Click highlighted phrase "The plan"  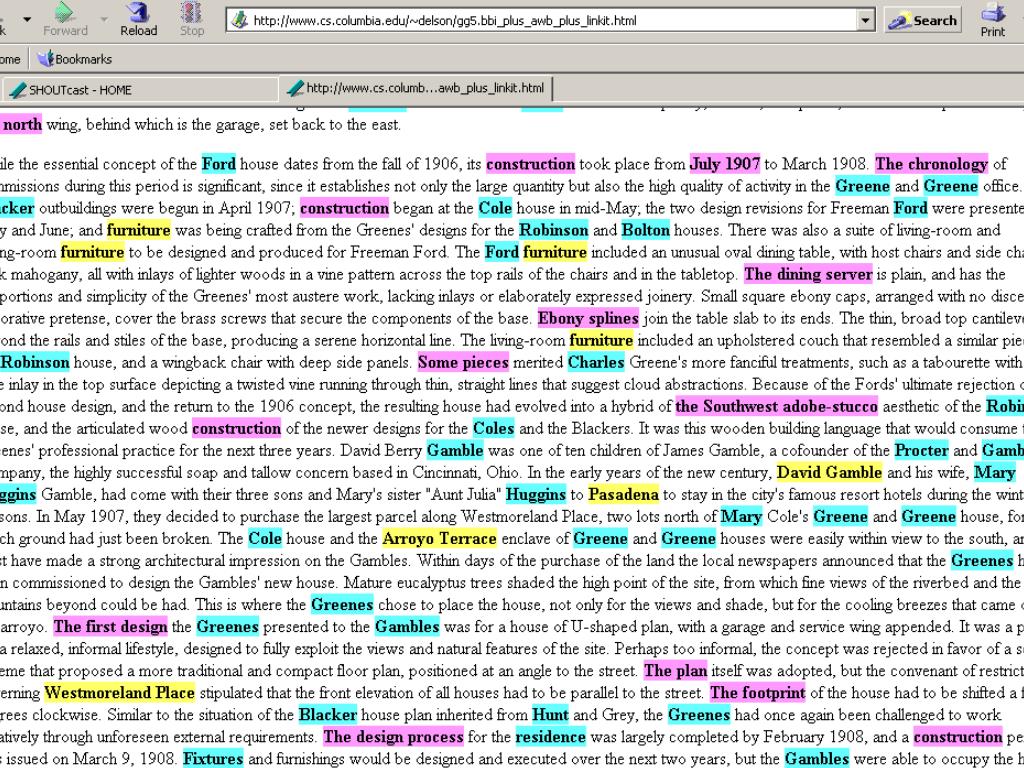tap(675, 671)
